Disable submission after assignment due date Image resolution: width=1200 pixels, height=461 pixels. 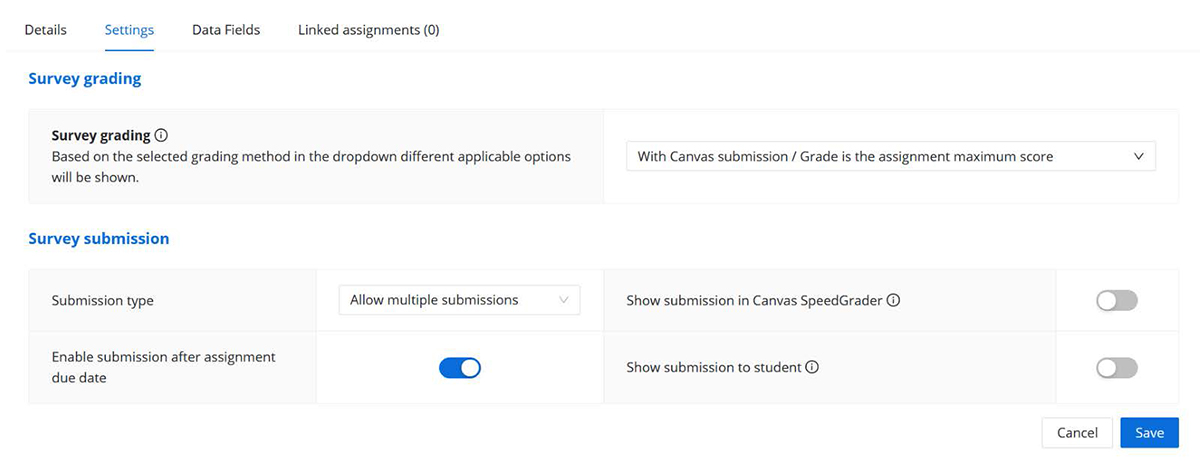point(460,368)
